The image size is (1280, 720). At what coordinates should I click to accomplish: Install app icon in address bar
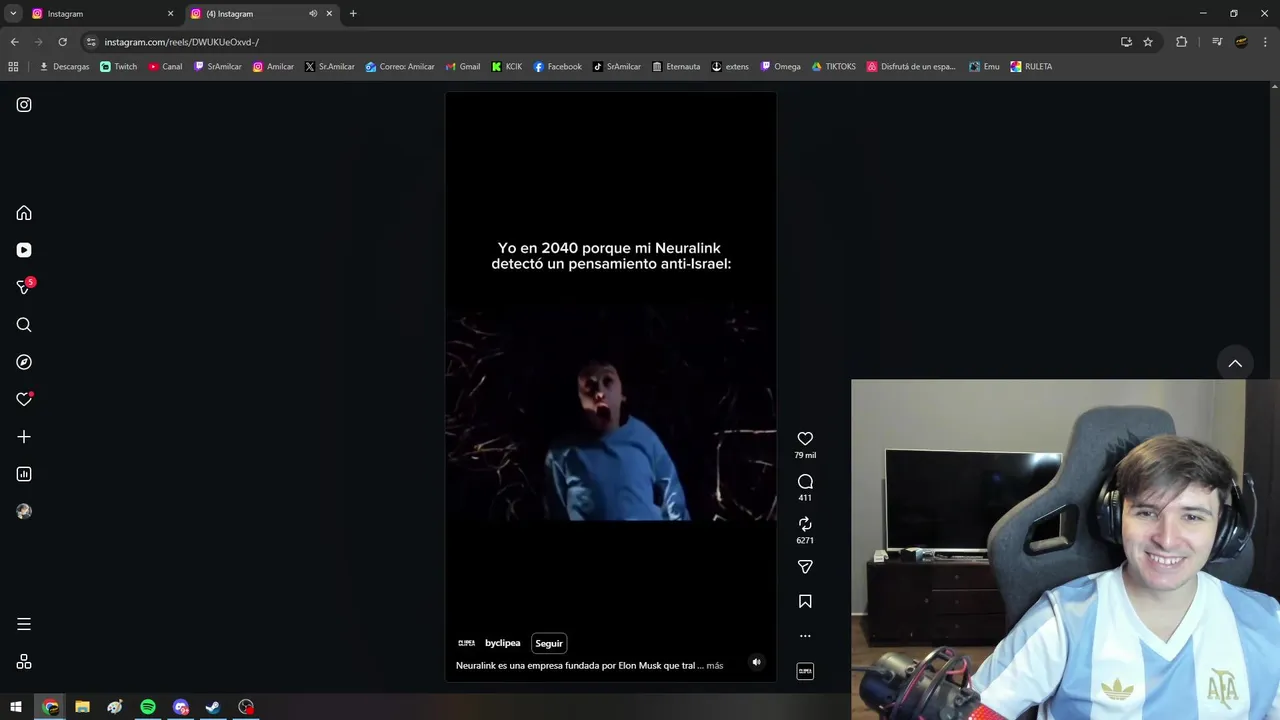pyautogui.click(x=1126, y=42)
